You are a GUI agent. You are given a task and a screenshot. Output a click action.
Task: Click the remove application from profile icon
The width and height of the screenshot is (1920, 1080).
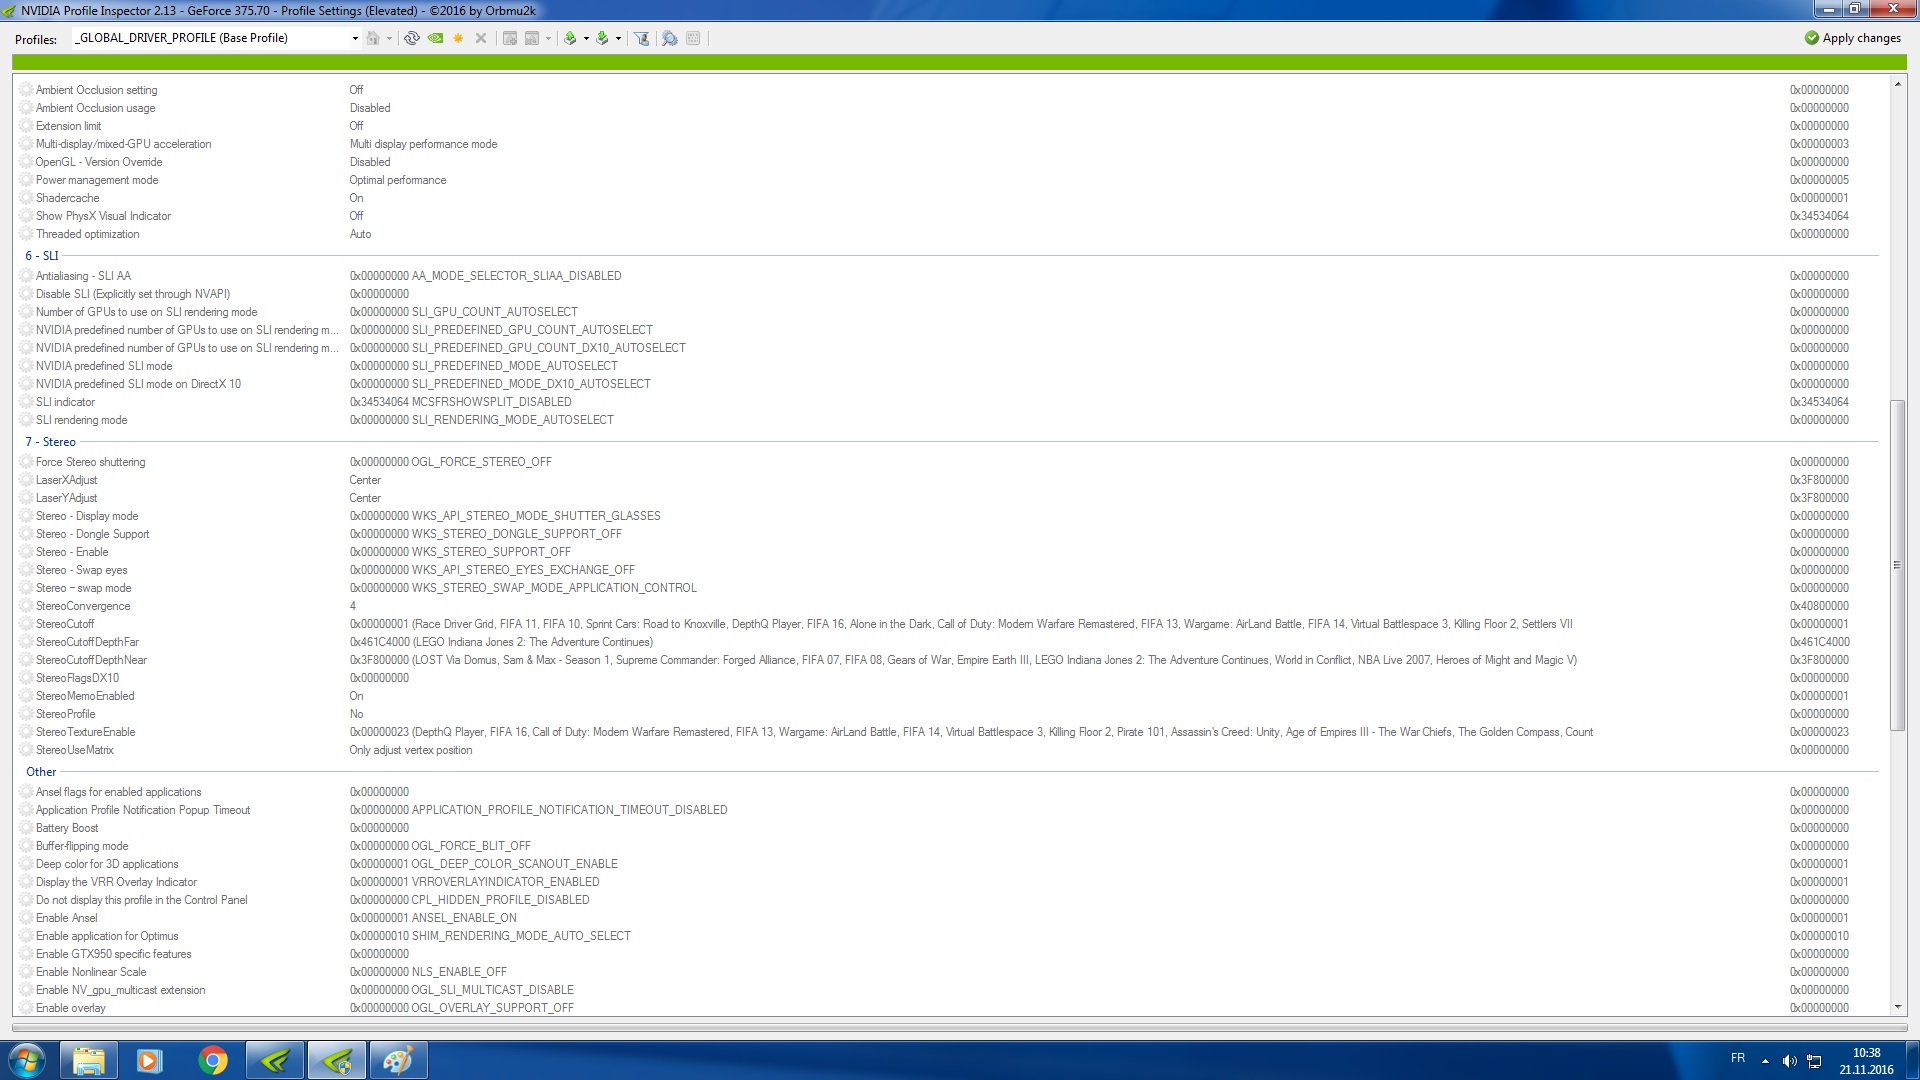click(532, 38)
